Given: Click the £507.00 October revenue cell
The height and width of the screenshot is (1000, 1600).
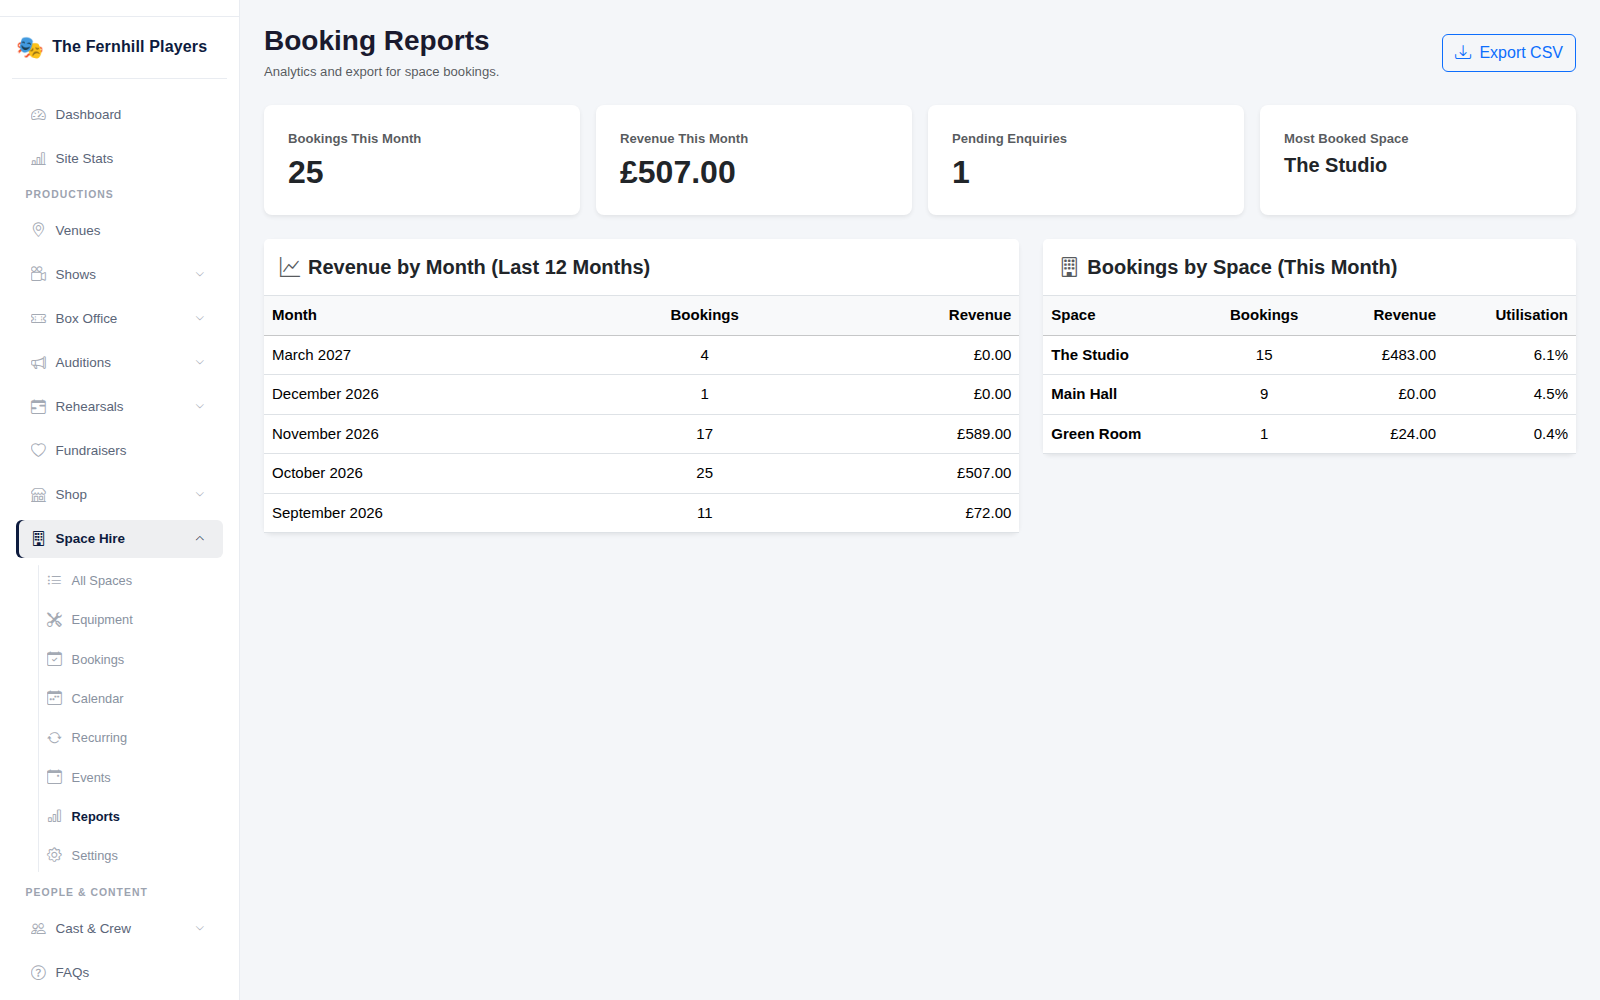Looking at the screenshot, I should pos(984,473).
